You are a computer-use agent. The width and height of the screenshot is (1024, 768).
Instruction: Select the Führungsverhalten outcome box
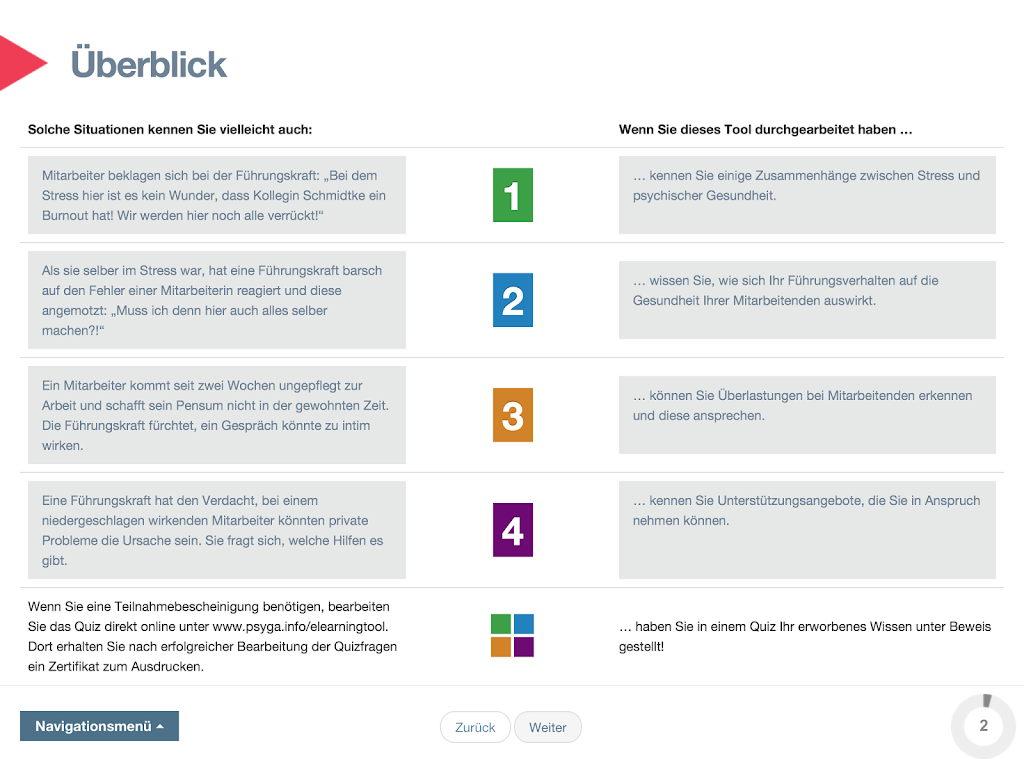point(807,300)
